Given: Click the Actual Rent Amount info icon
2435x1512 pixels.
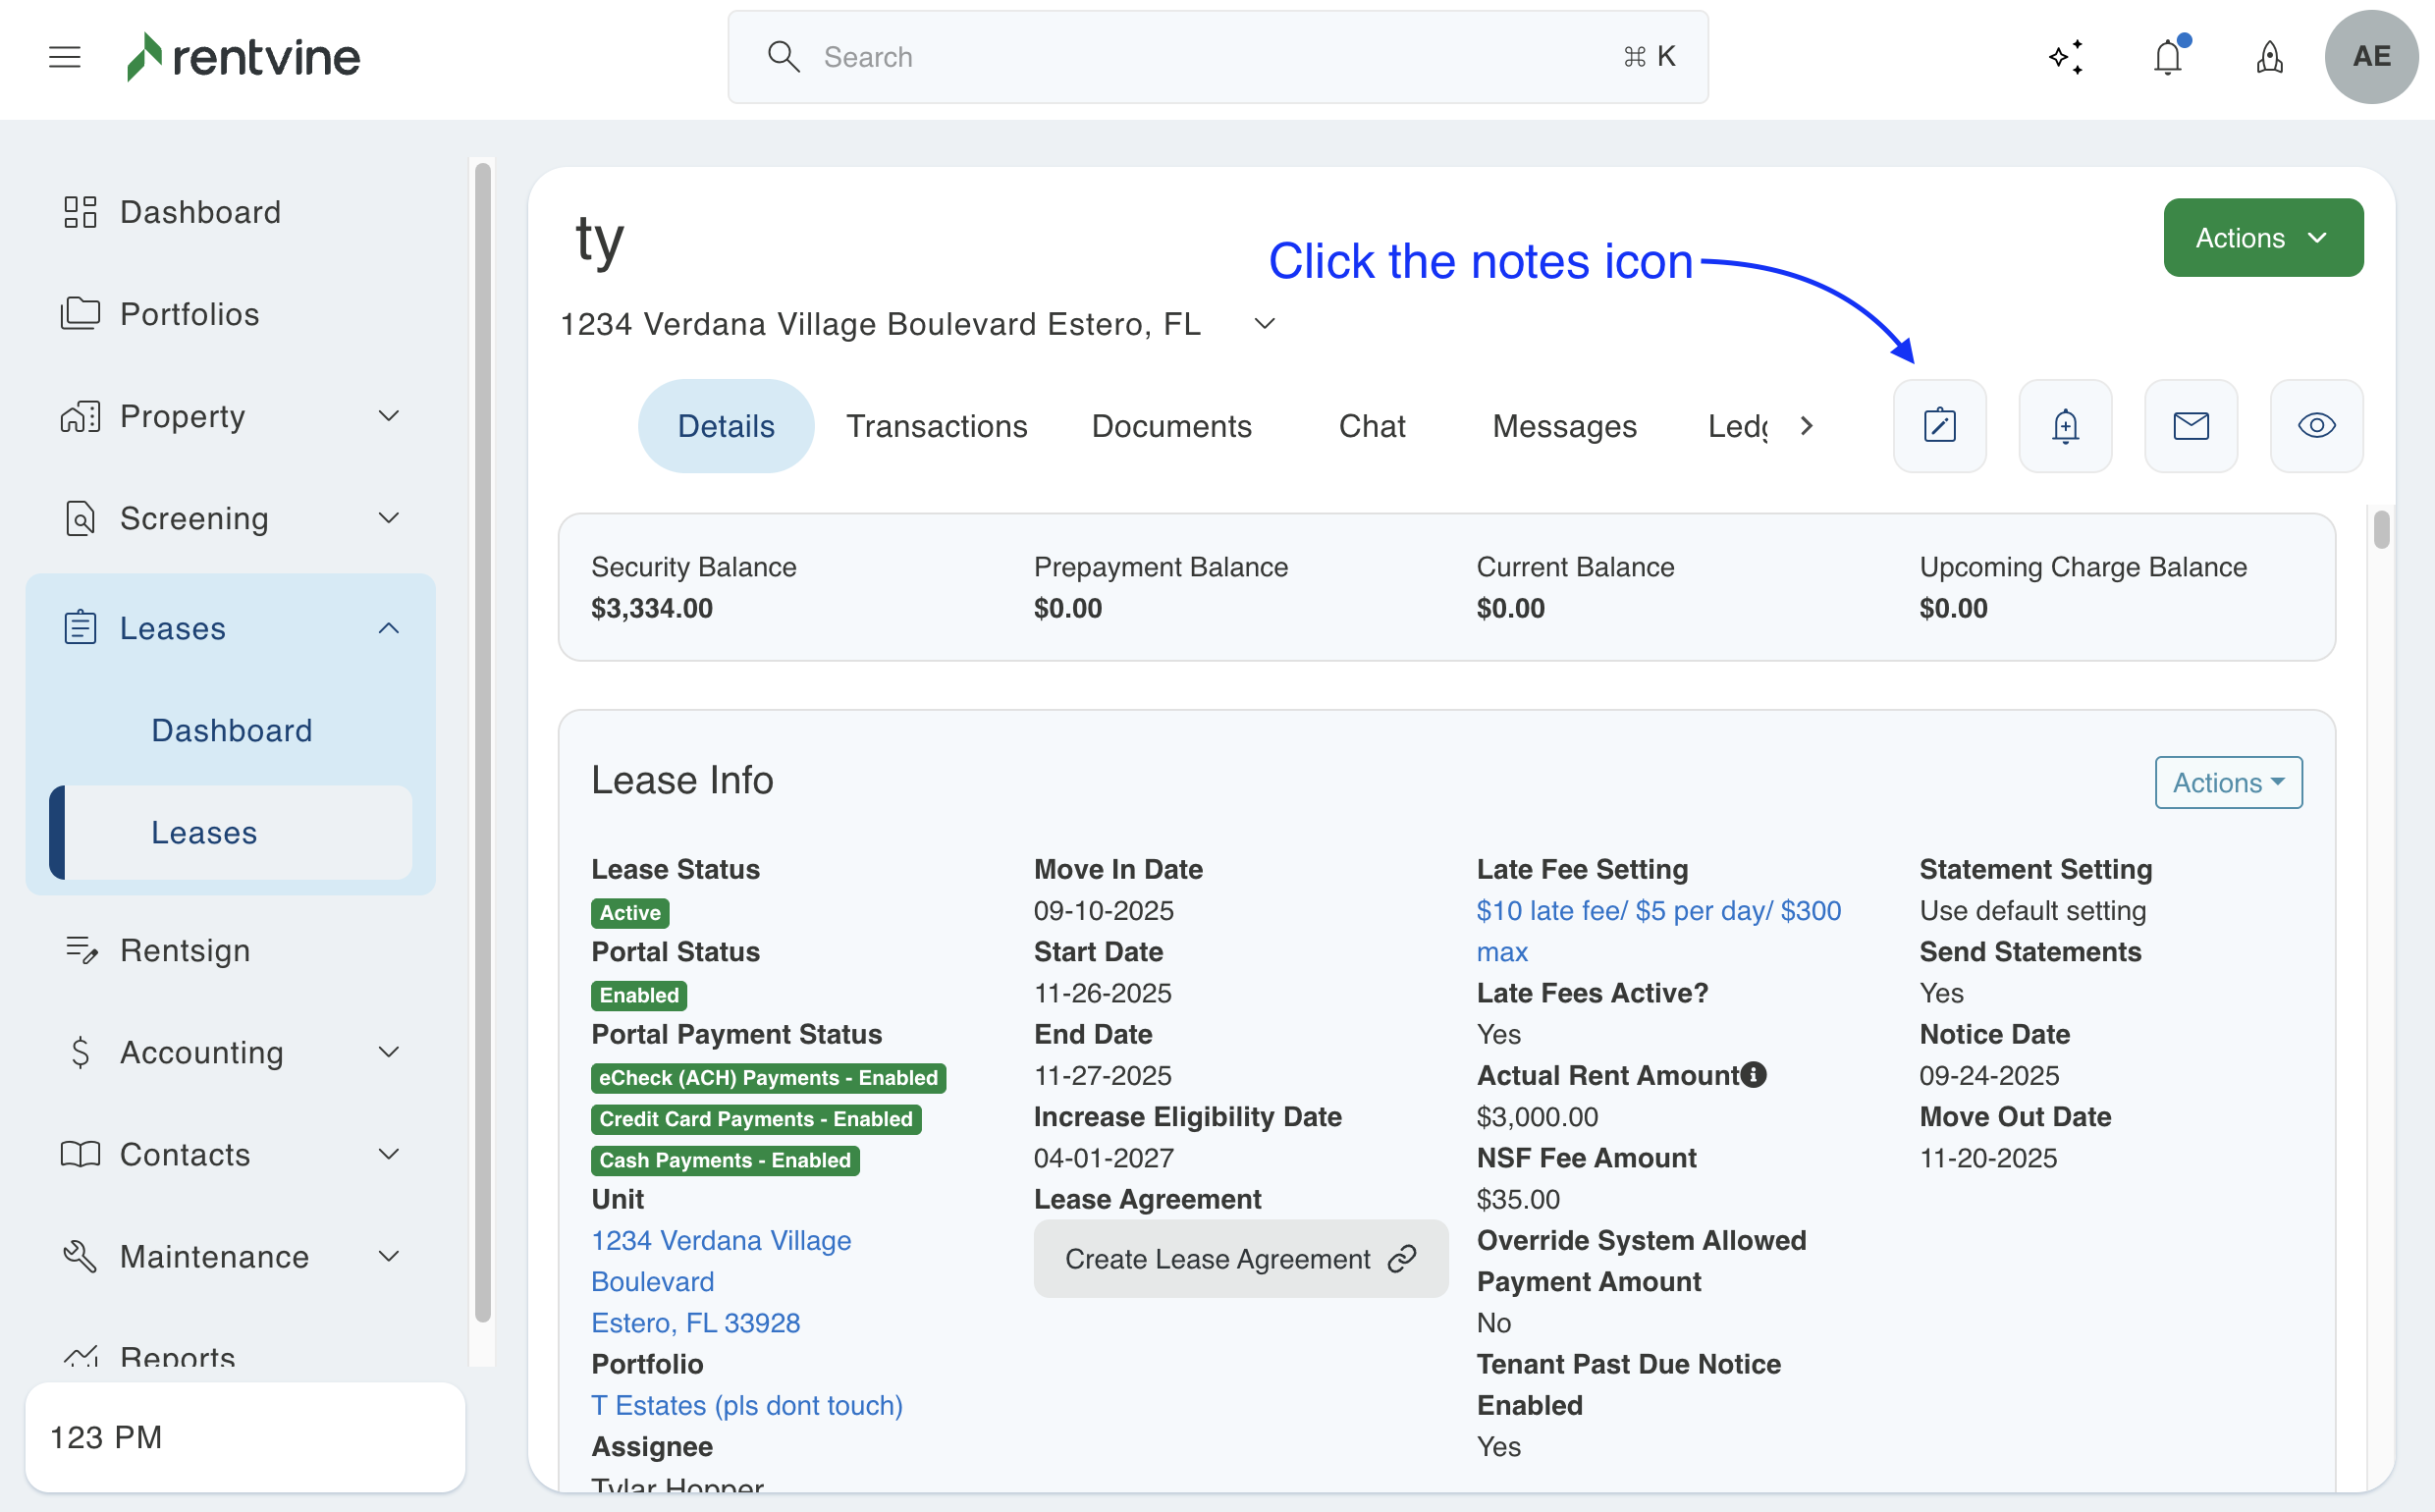Looking at the screenshot, I should [x=1753, y=1075].
